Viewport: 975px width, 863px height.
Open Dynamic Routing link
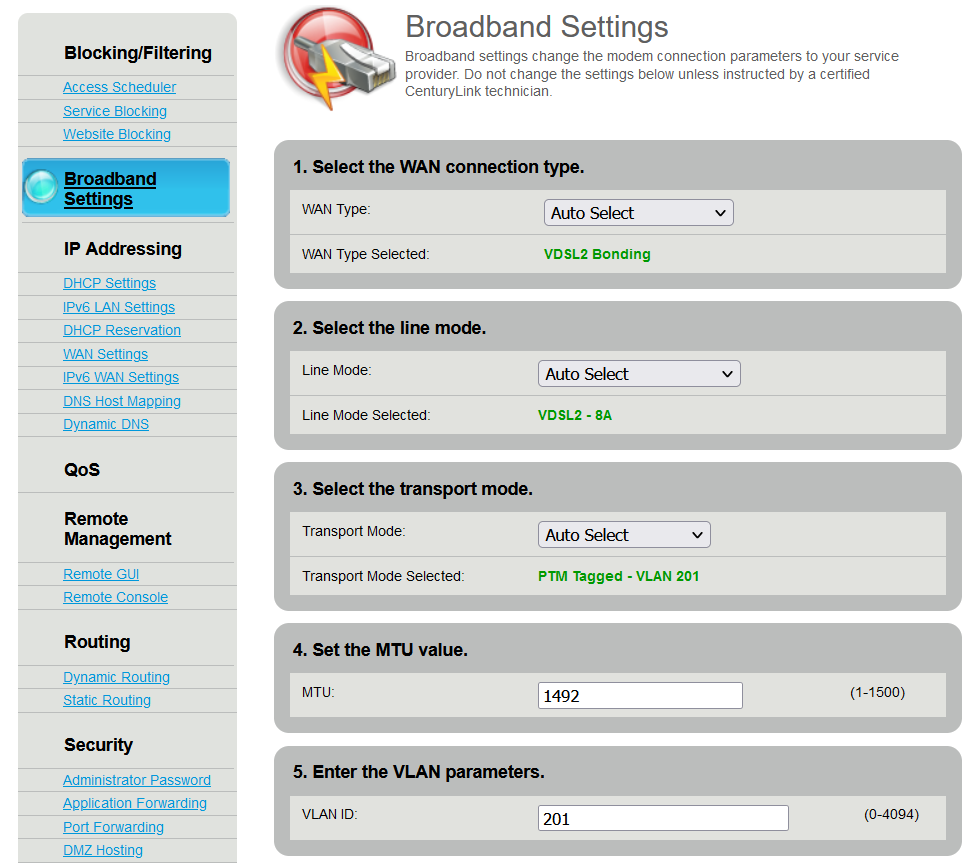116,678
